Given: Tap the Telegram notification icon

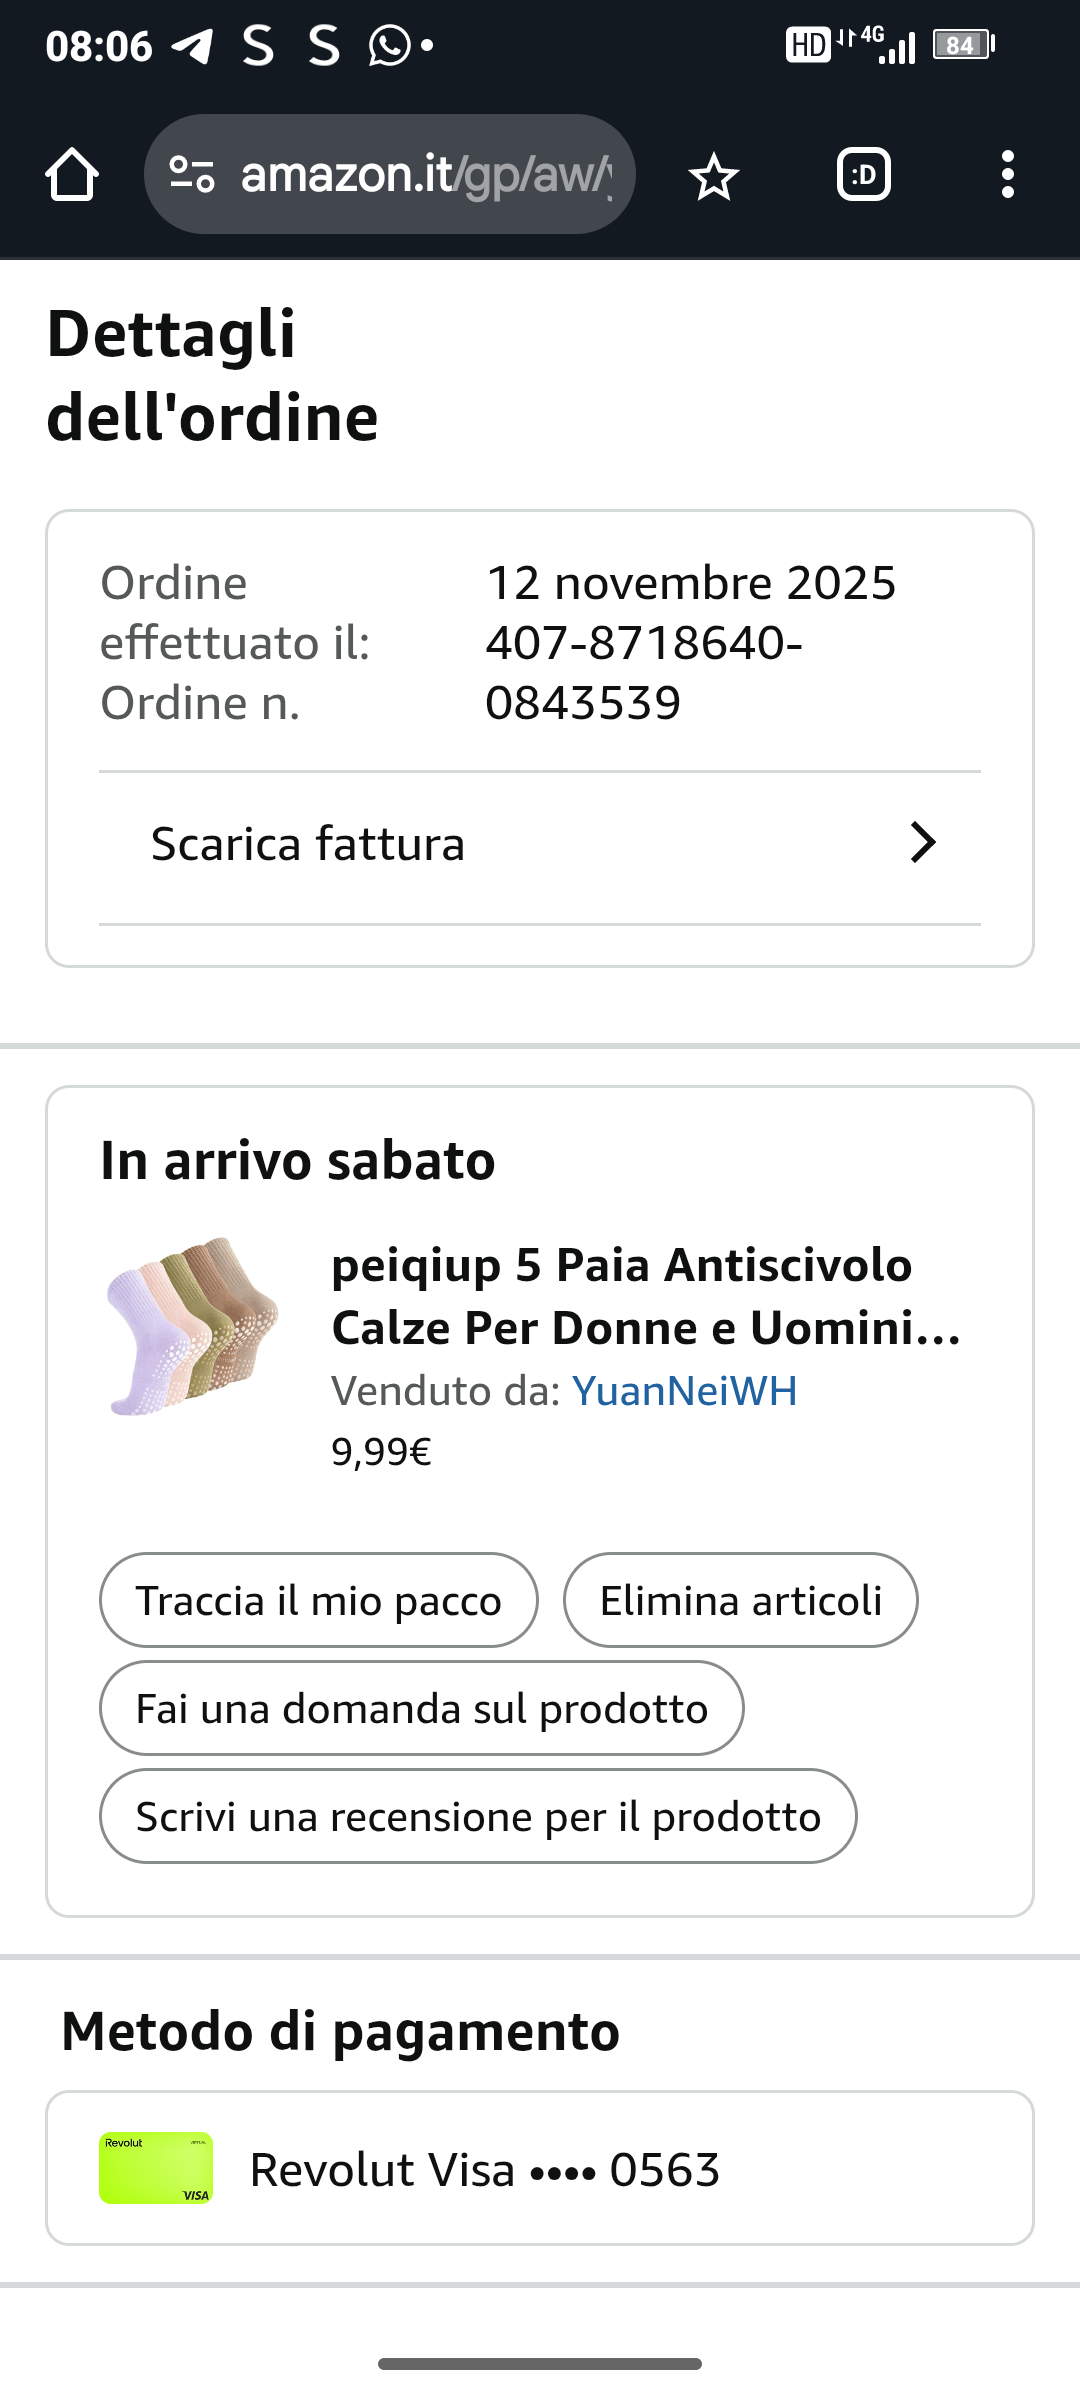Looking at the screenshot, I should [x=192, y=46].
